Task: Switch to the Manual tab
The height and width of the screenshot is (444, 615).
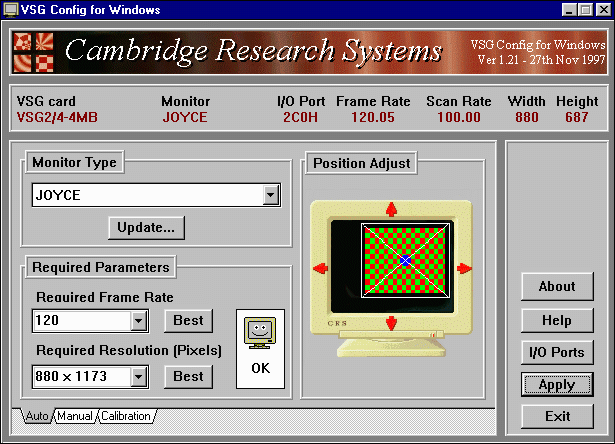Action: click(x=75, y=416)
